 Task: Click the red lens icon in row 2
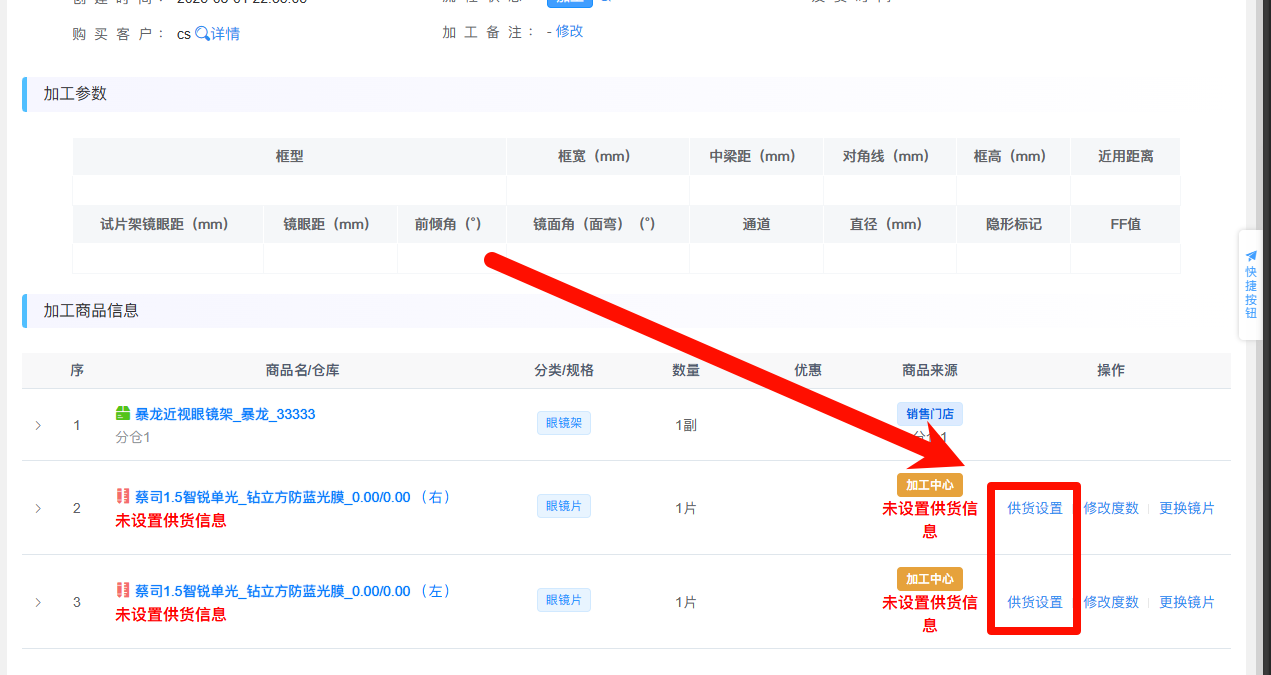click(x=123, y=496)
